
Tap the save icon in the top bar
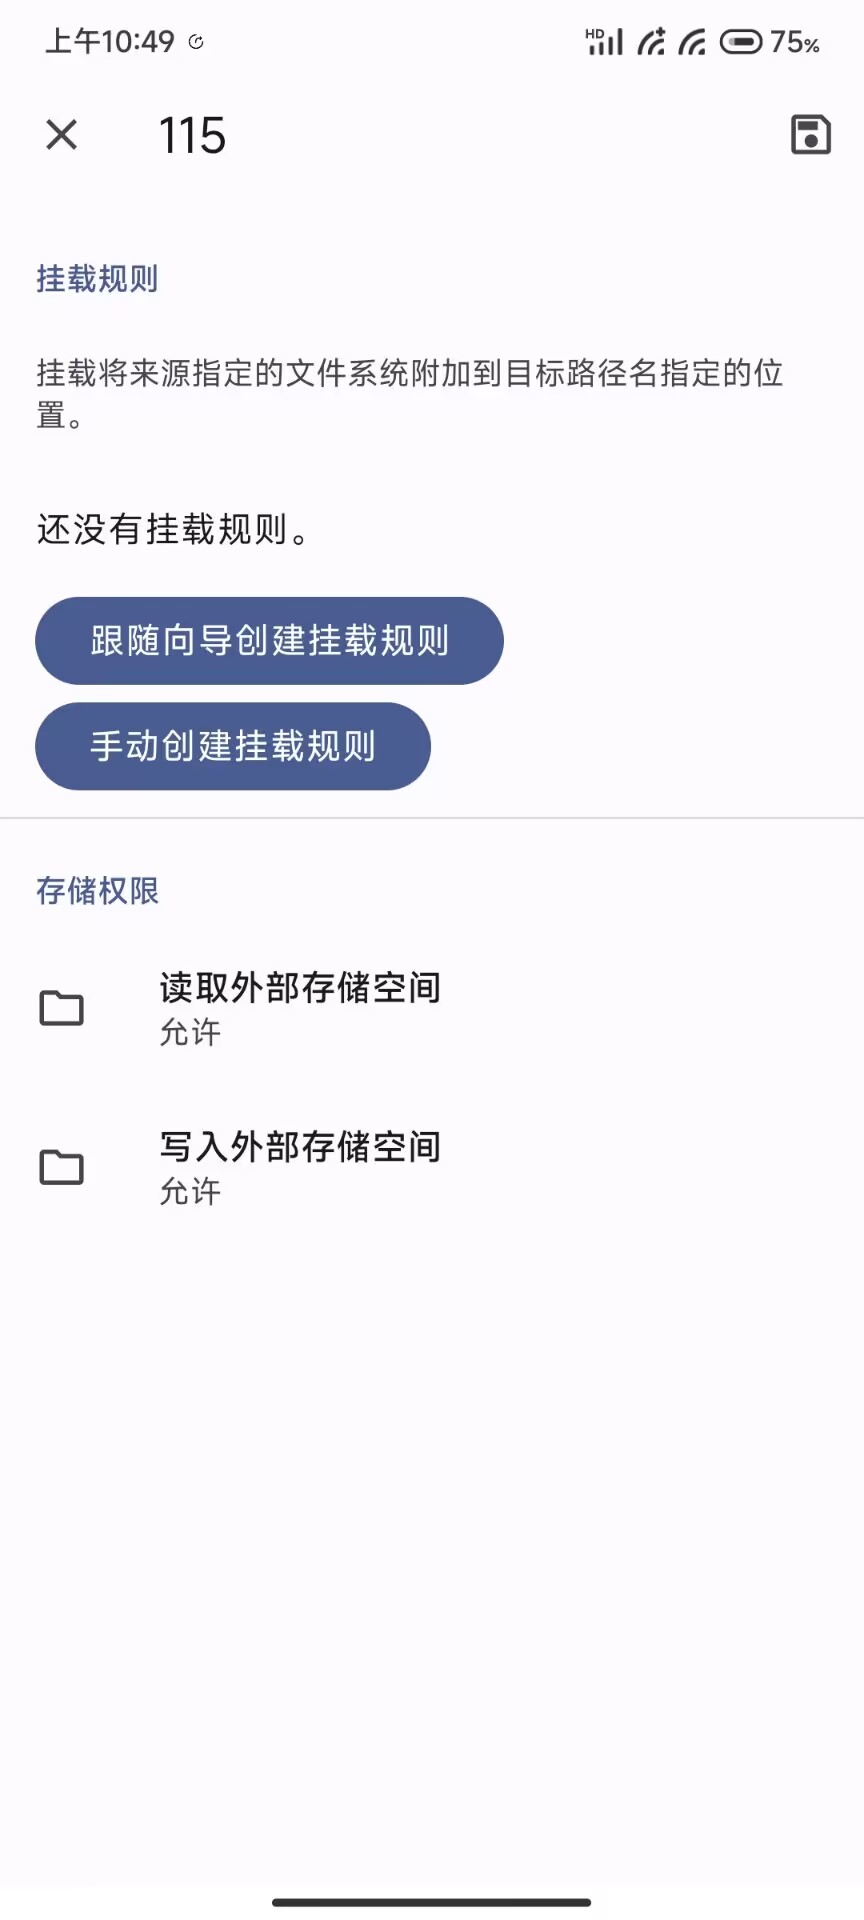810,134
